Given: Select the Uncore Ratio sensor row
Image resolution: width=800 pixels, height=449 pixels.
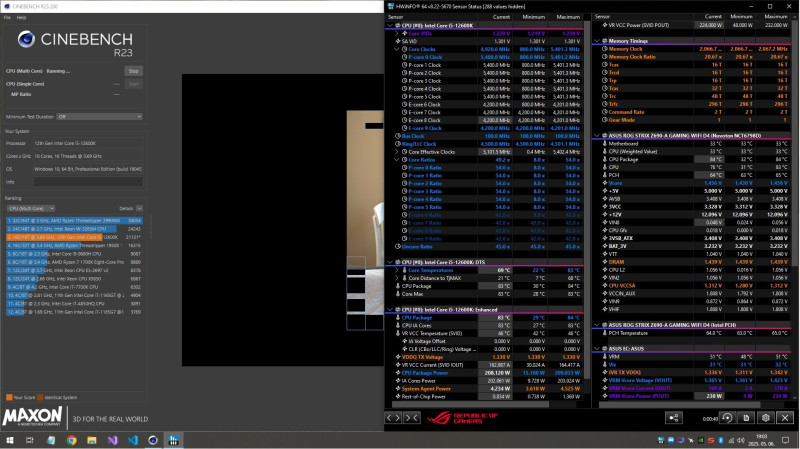Looking at the screenshot, I should click(484, 247).
